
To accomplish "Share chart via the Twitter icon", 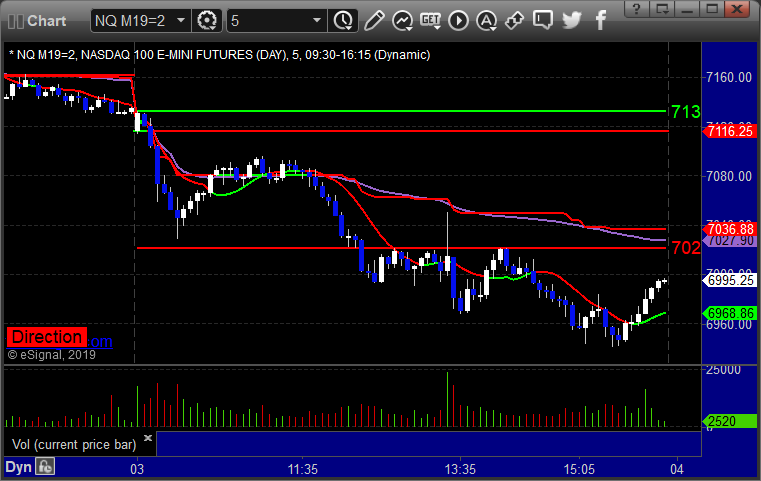I will point(572,21).
